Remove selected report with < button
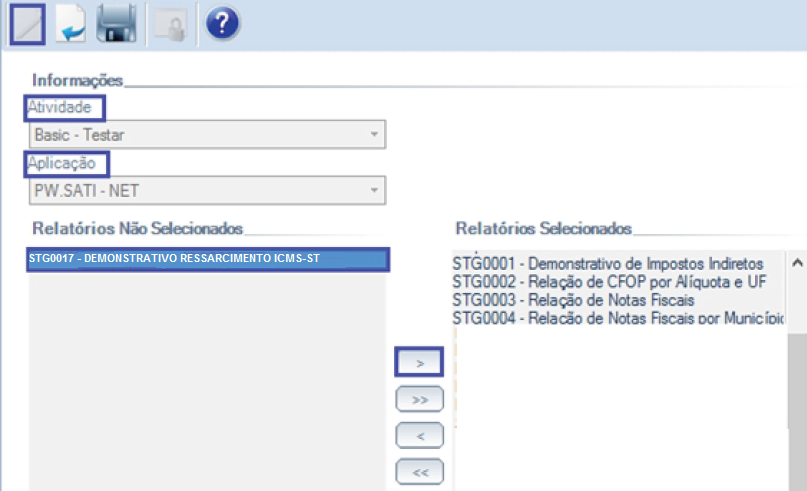This screenshot has width=807, height=491. click(x=419, y=435)
